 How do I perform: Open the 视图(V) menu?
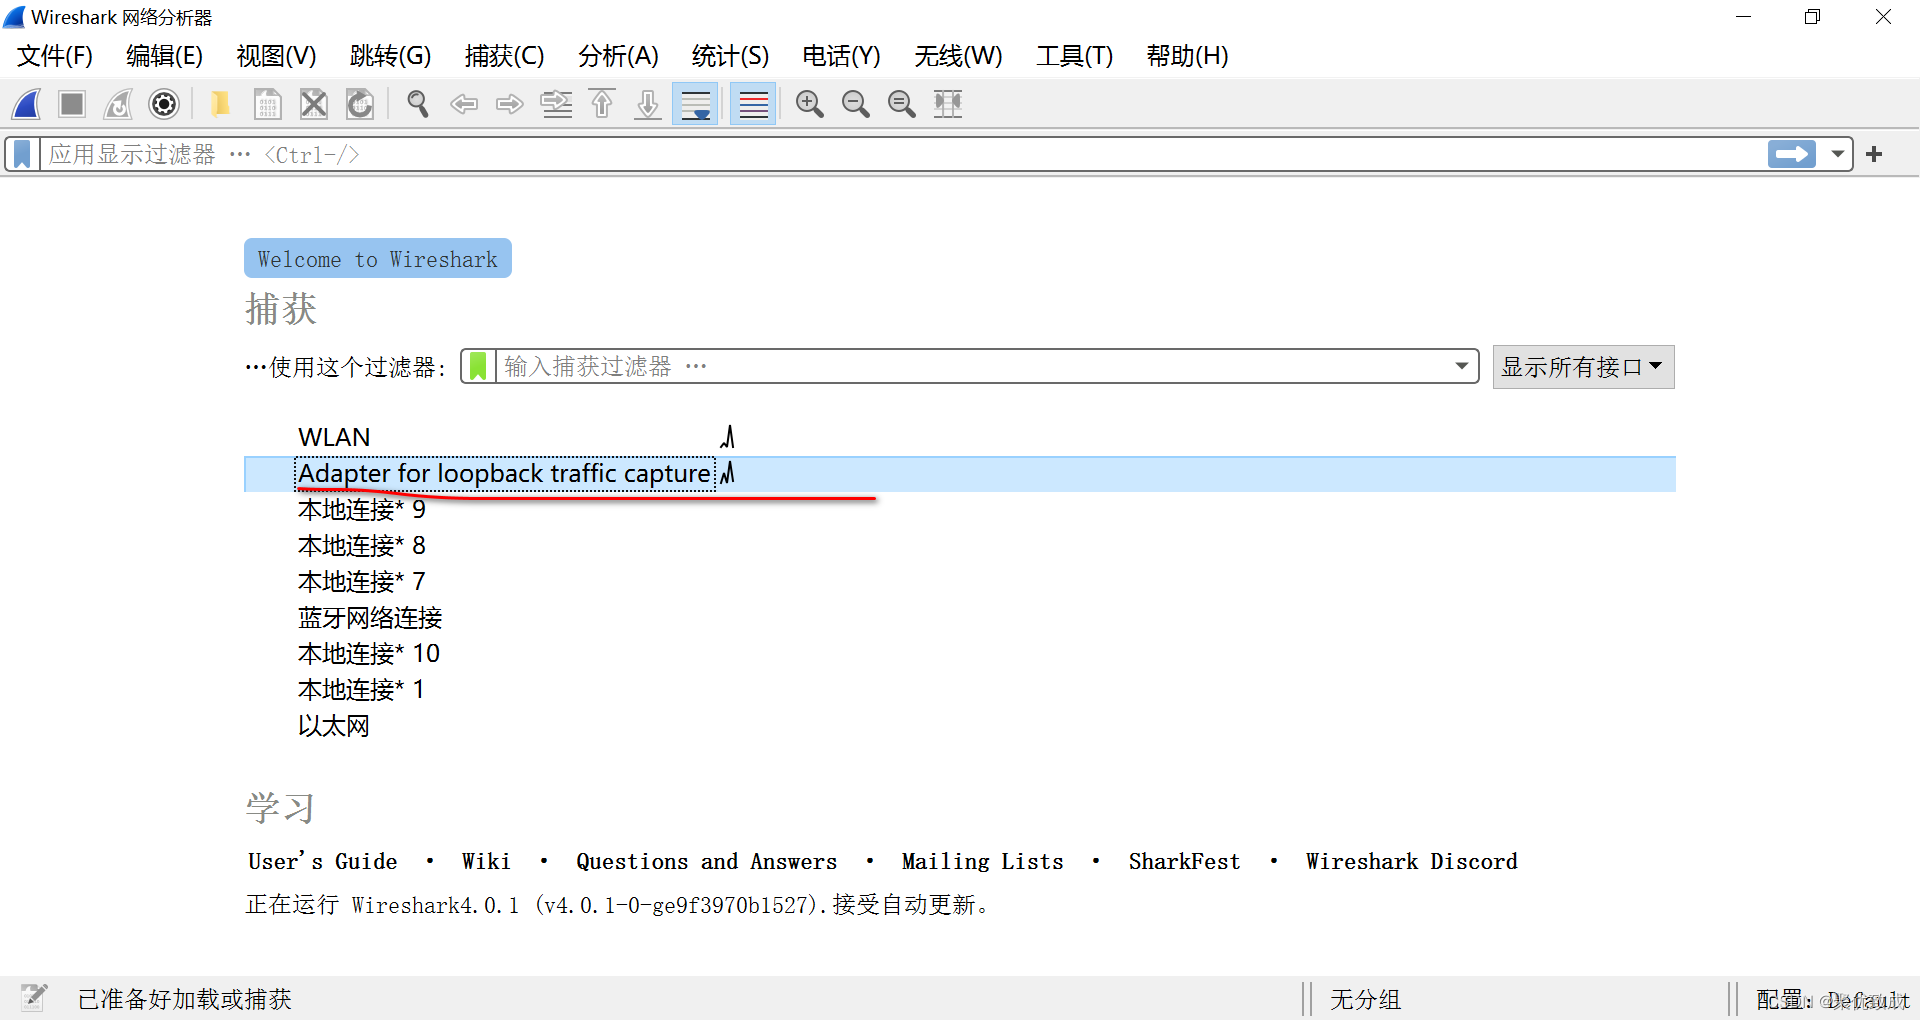tap(277, 56)
